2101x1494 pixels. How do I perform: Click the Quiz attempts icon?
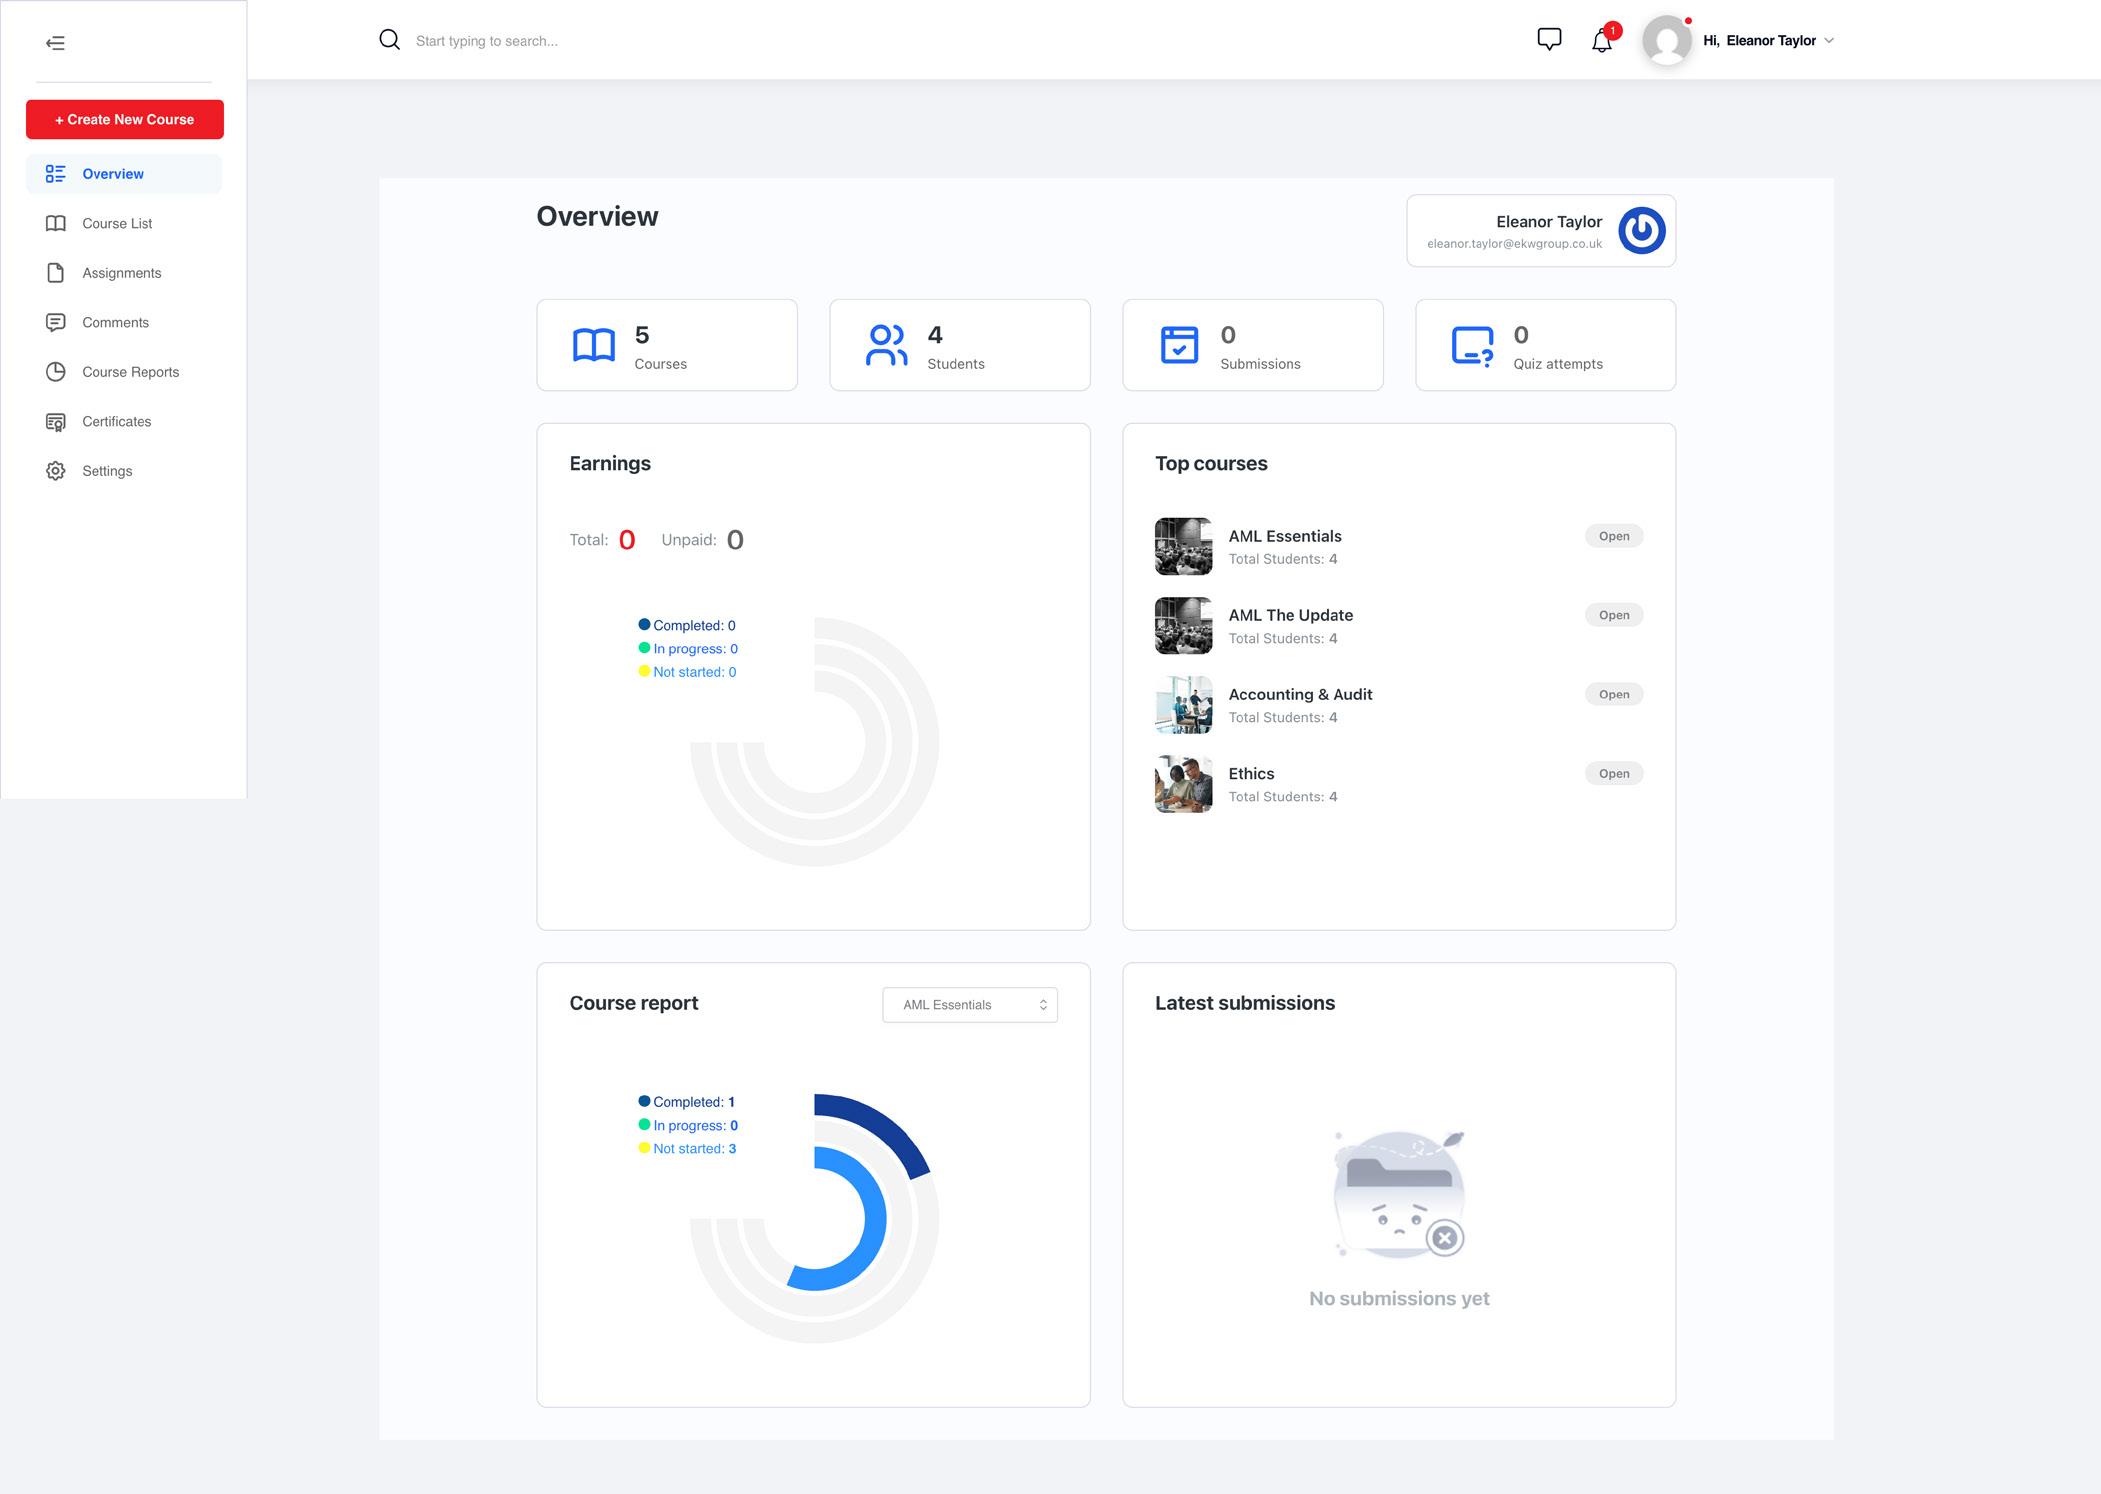point(1472,346)
